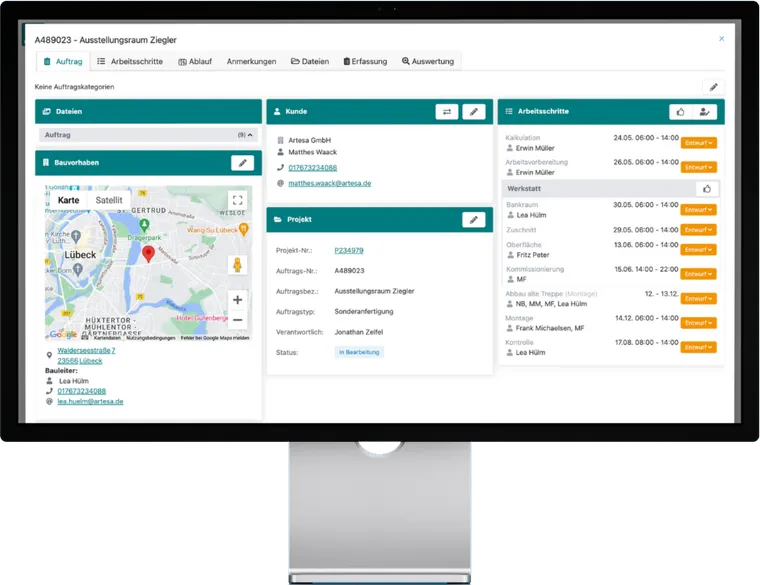Open the 23566 Lübeck postal code link
760x585 pixels.
(79, 361)
